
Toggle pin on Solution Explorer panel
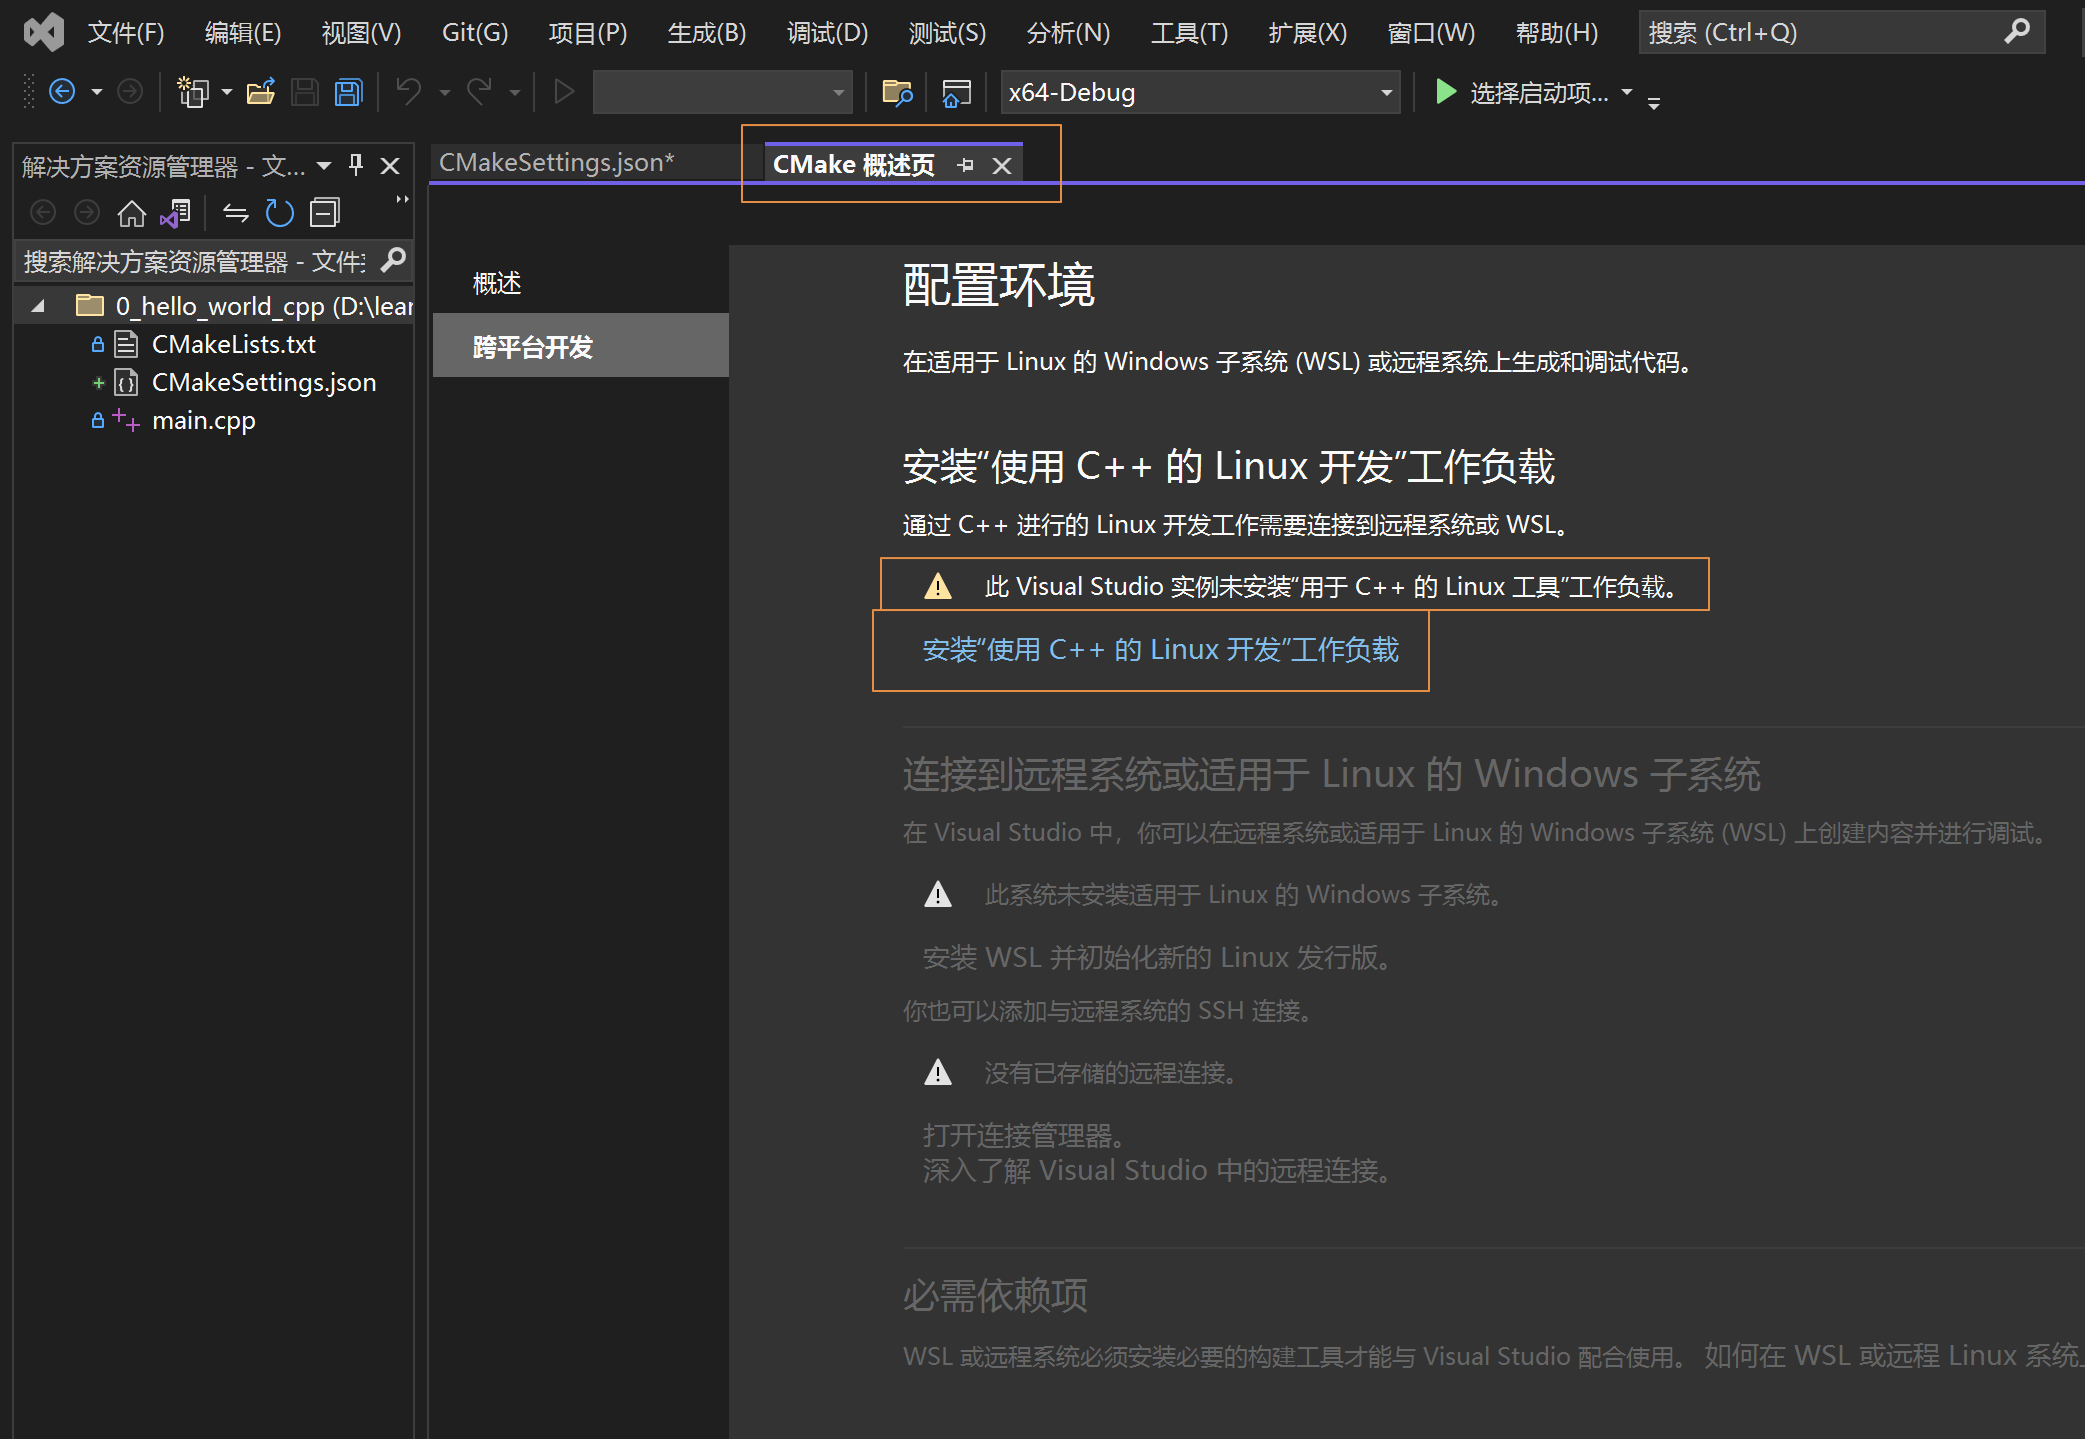356,165
